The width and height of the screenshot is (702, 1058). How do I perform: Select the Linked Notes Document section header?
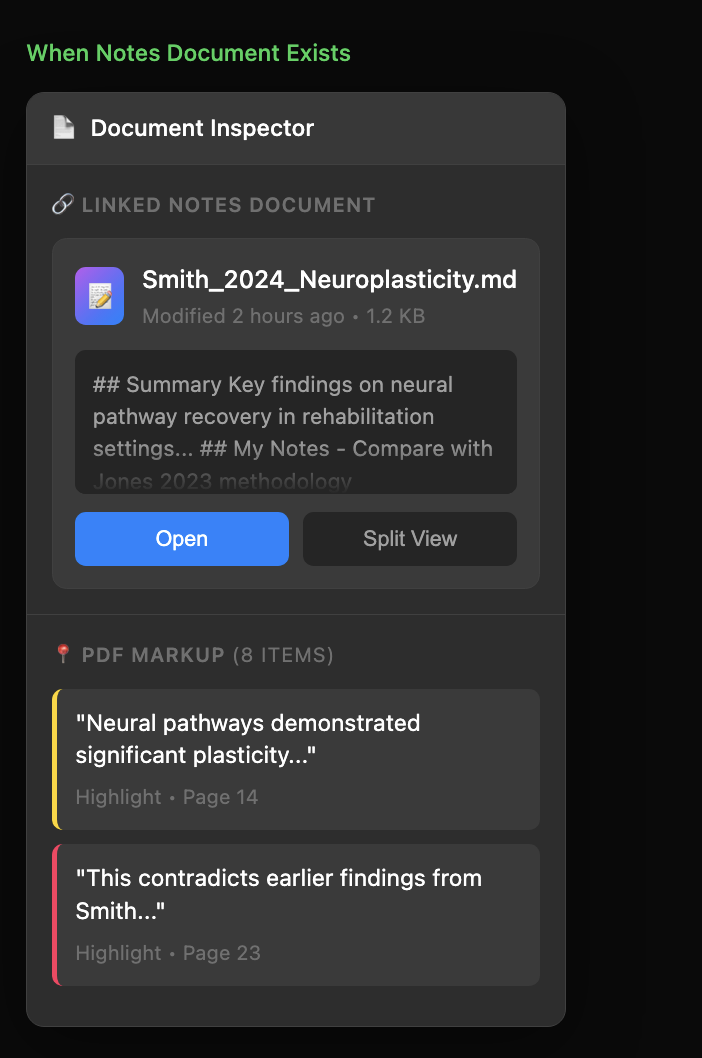tap(228, 205)
